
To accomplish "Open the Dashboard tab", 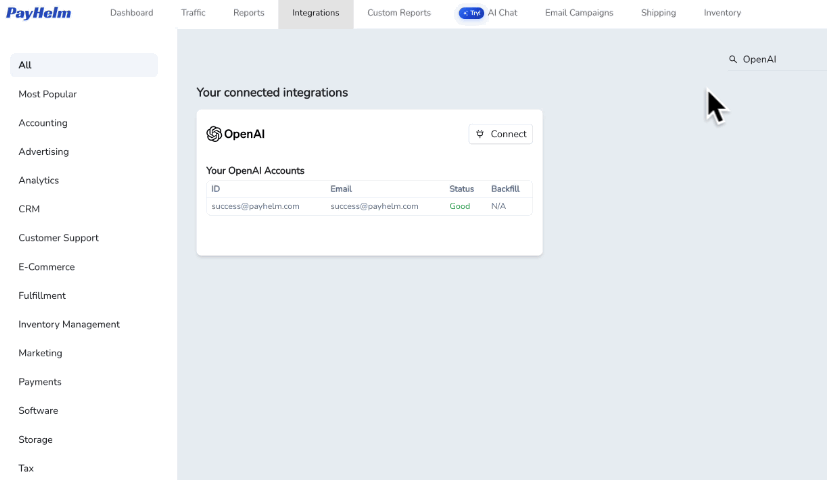I will pyautogui.click(x=131, y=13).
